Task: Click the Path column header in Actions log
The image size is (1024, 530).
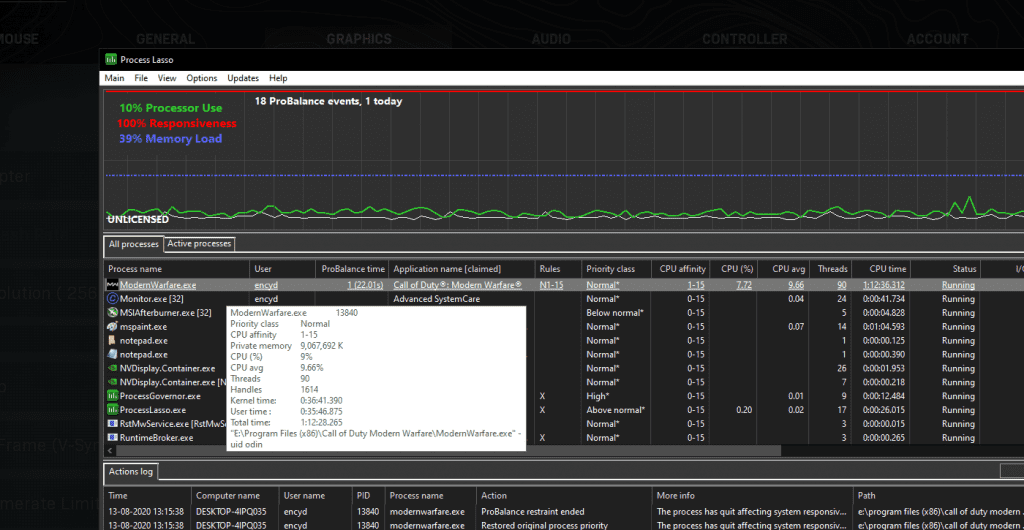Action: [938, 495]
